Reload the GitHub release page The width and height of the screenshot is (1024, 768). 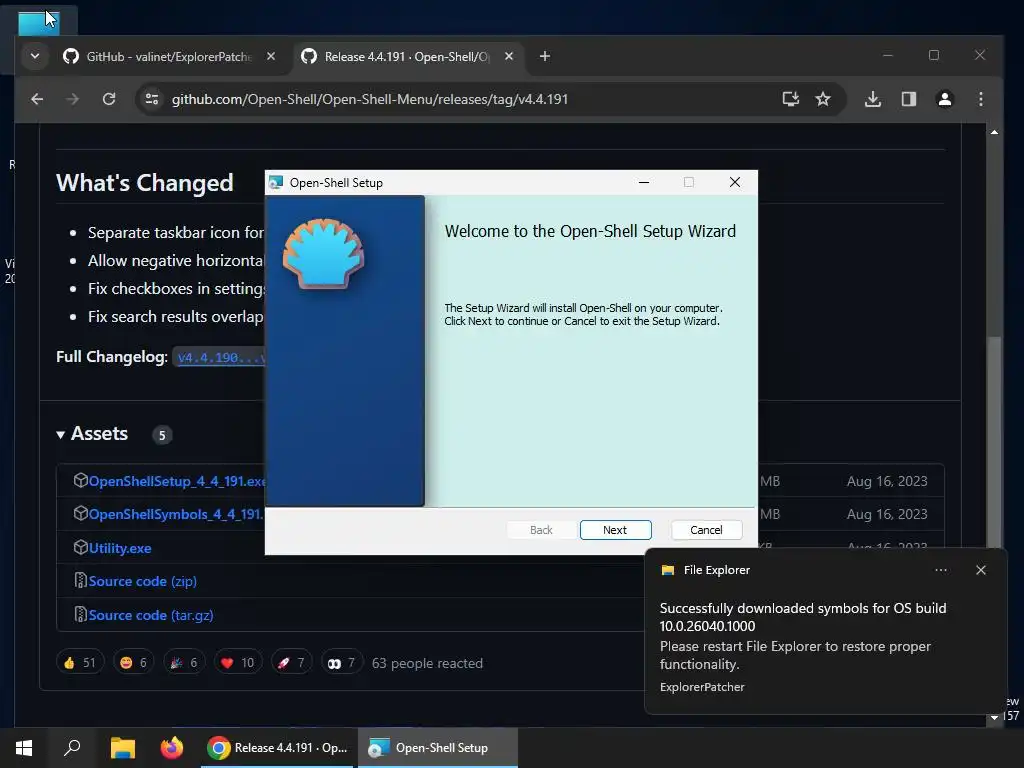109,99
